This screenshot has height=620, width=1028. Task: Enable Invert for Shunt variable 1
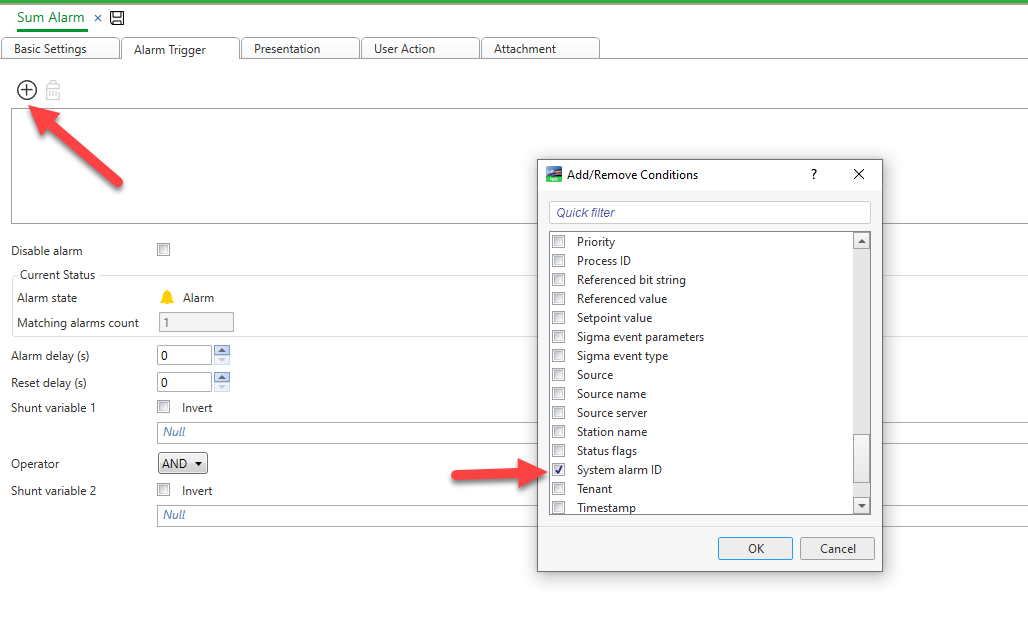click(164, 407)
